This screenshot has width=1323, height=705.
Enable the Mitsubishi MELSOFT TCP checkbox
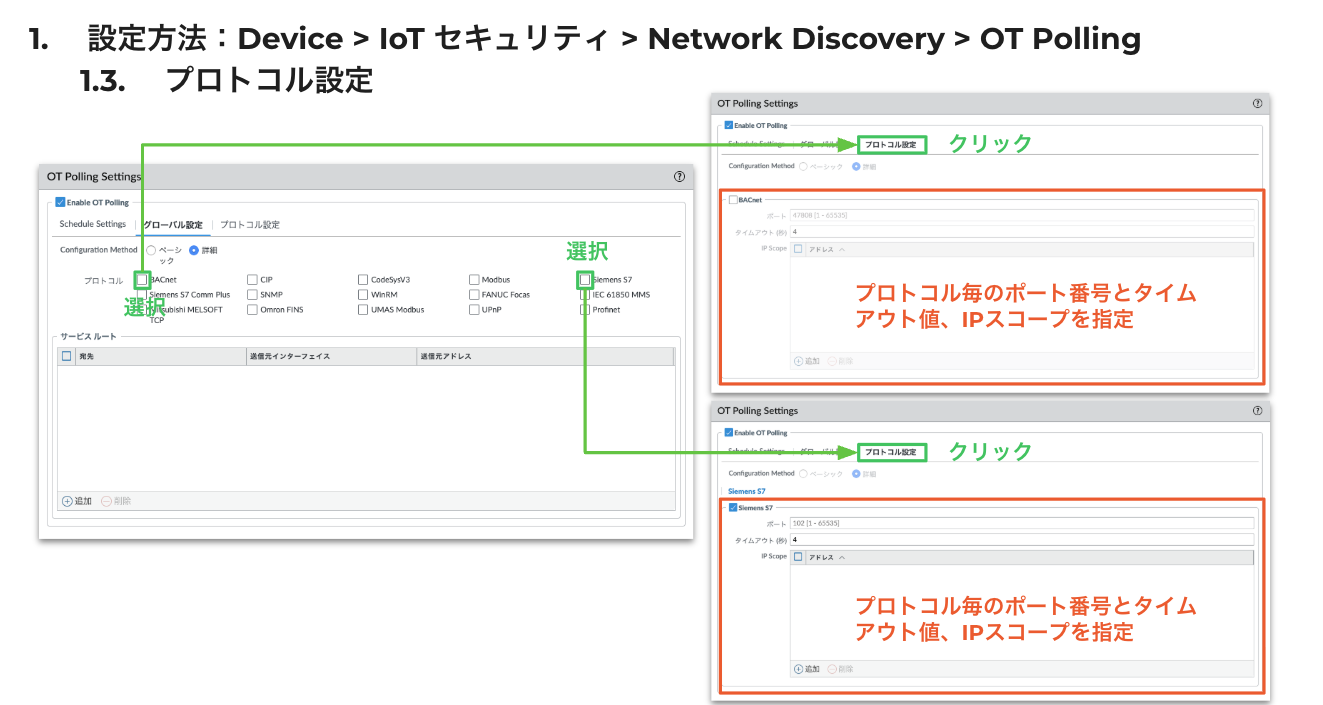coord(142,310)
